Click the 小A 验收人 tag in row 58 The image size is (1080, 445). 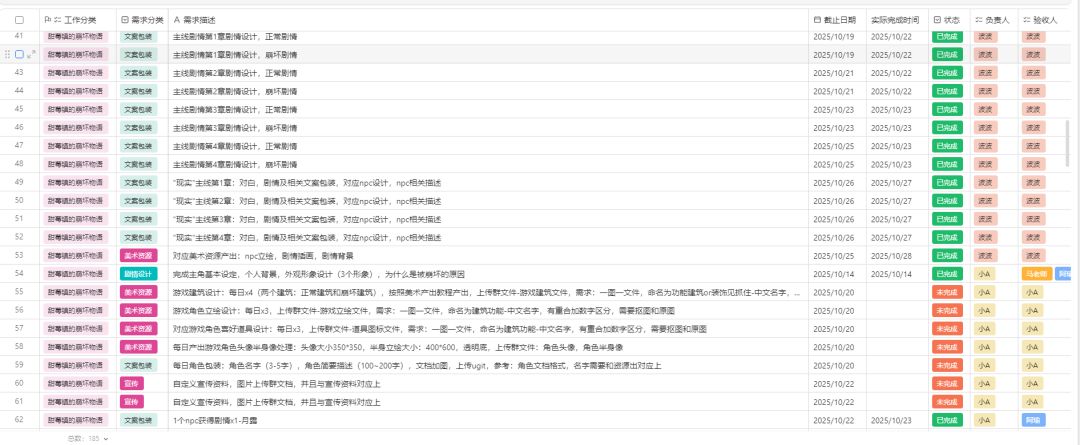[x=1032, y=347]
